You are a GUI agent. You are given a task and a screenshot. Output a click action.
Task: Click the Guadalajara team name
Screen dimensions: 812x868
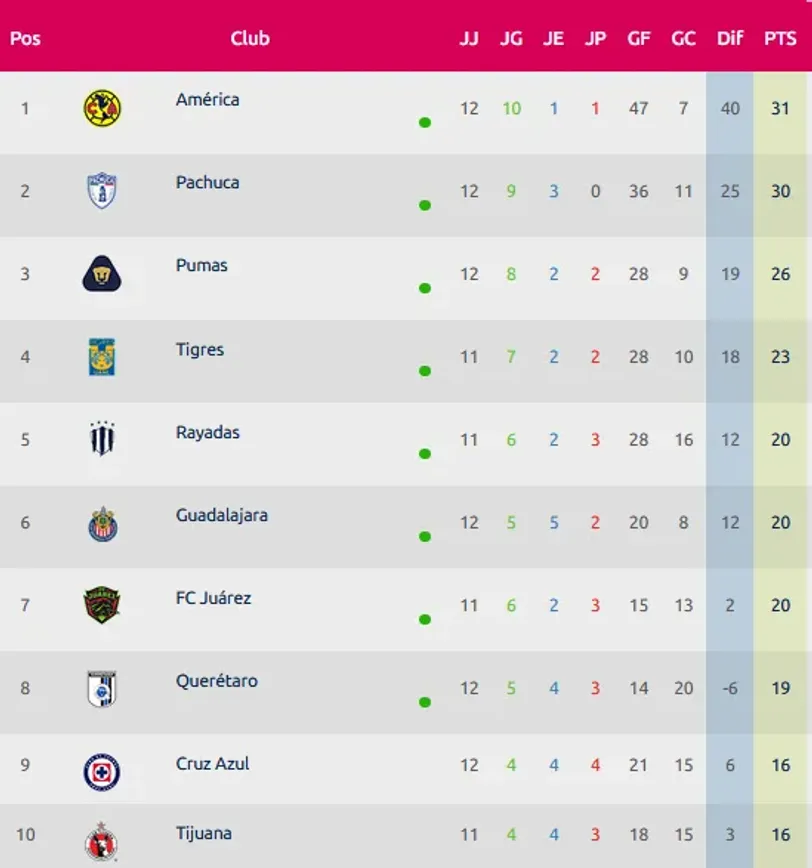(x=221, y=515)
